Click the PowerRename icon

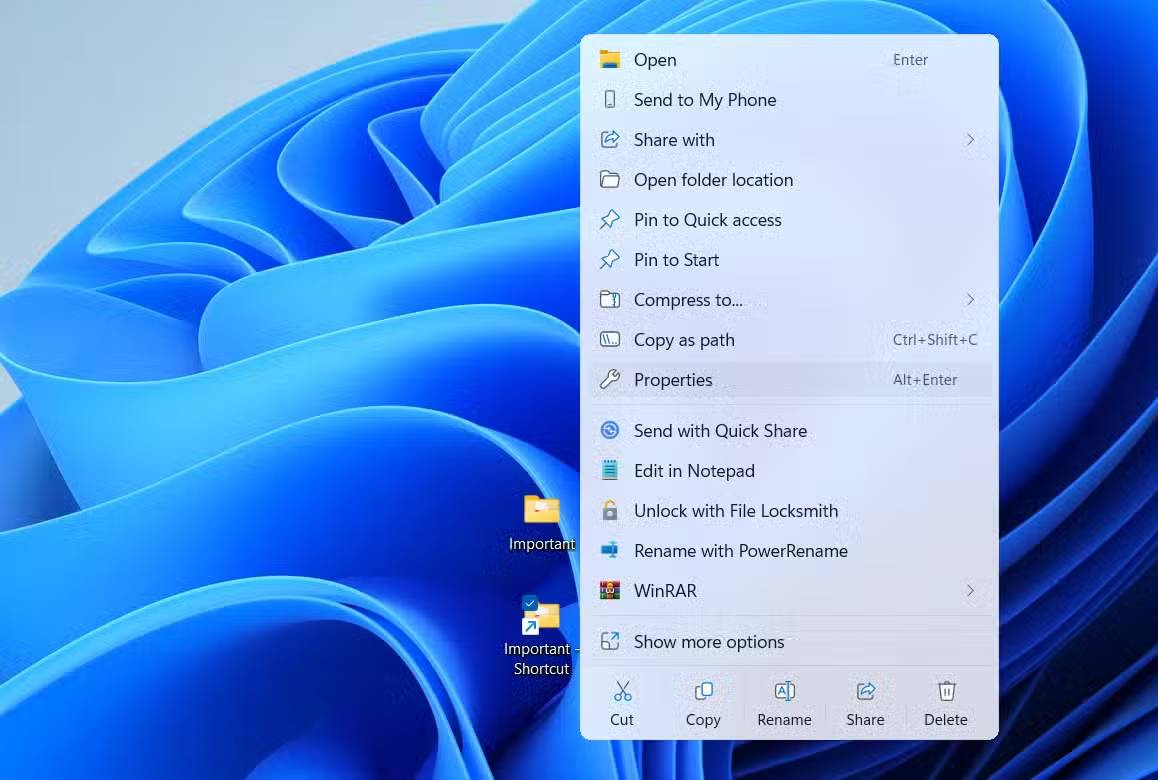(x=610, y=550)
